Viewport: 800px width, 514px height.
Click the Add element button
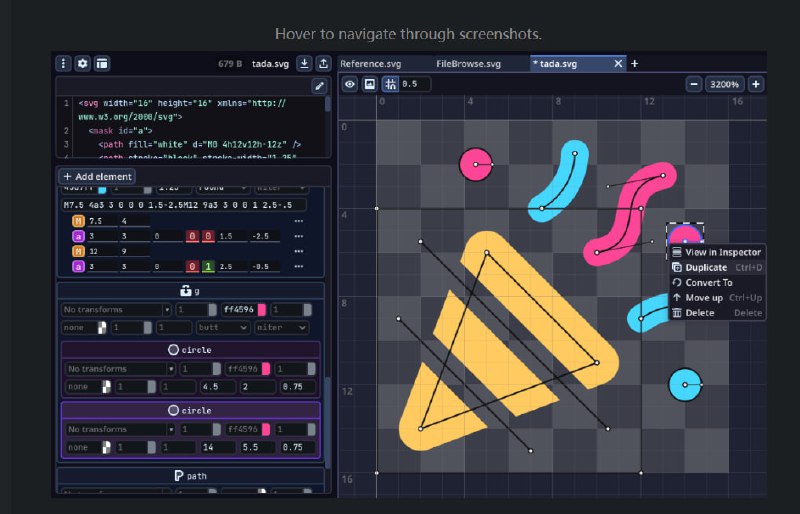click(x=97, y=176)
